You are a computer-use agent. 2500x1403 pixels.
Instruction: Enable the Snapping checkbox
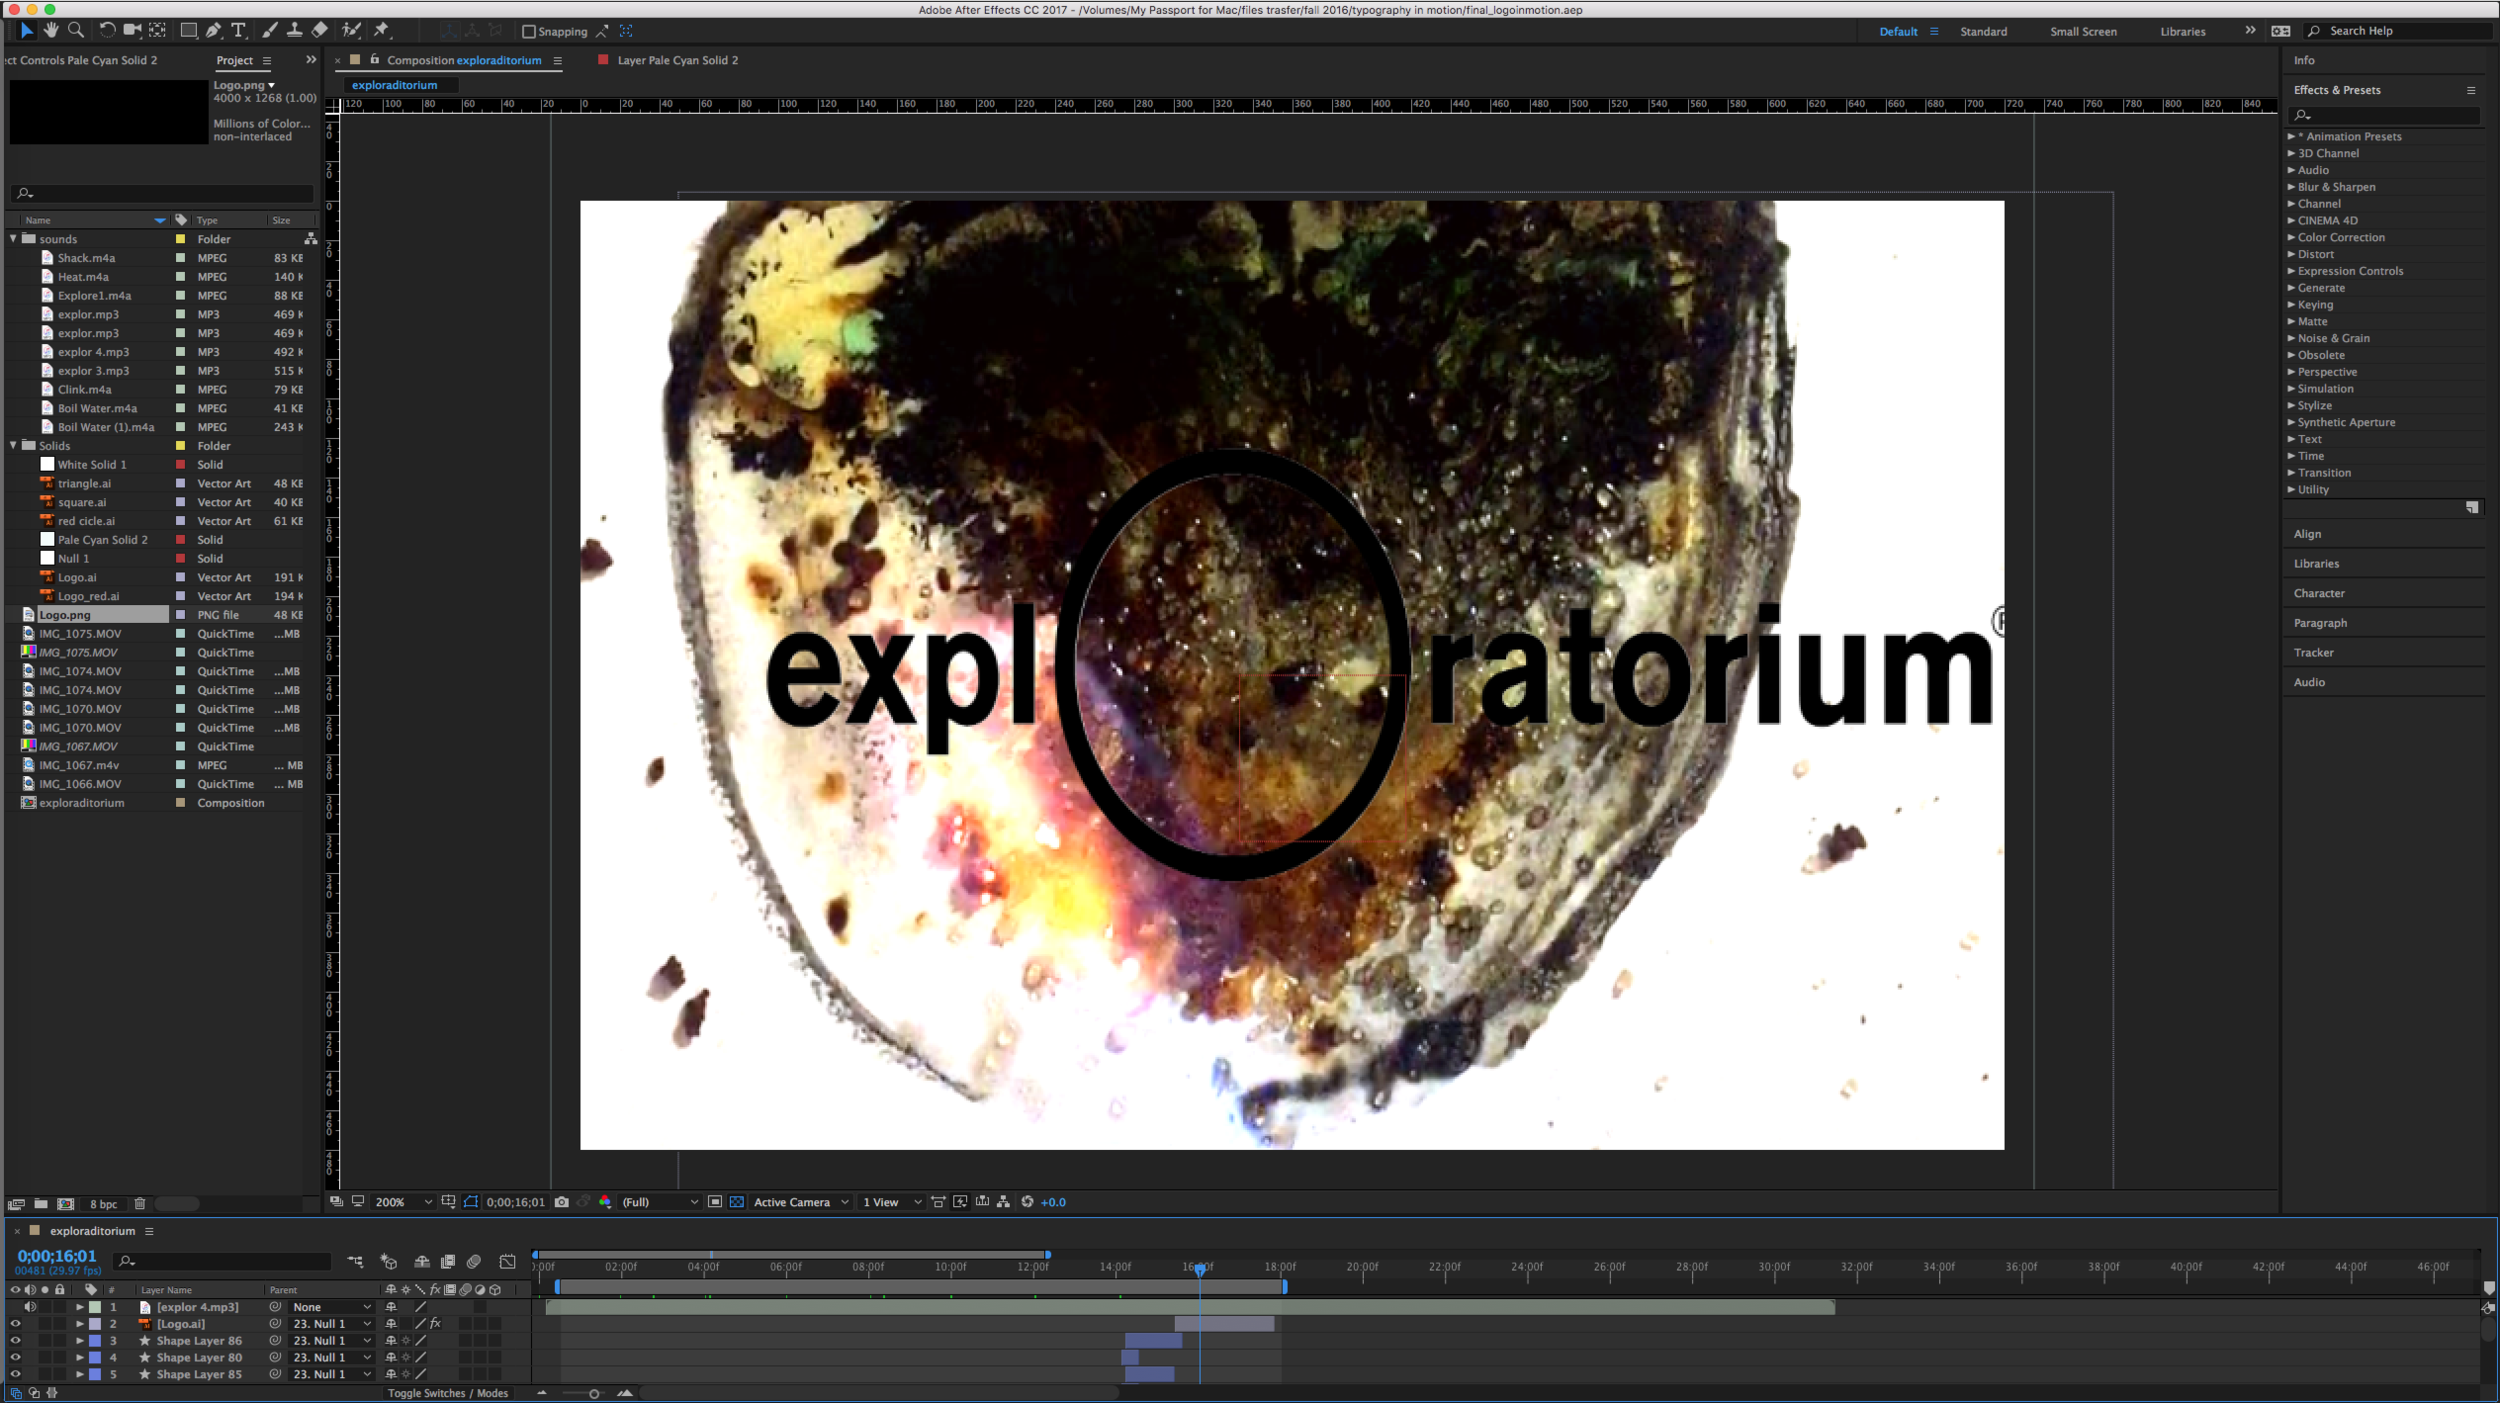click(529, 32)
